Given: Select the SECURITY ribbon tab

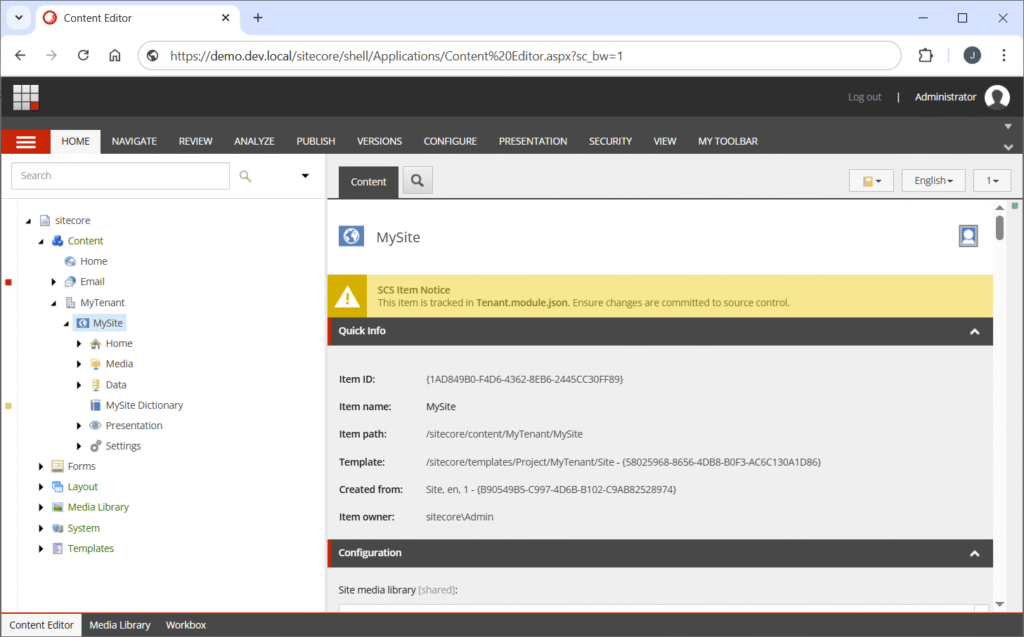Looking at the screenshot, I should point(610,141).
